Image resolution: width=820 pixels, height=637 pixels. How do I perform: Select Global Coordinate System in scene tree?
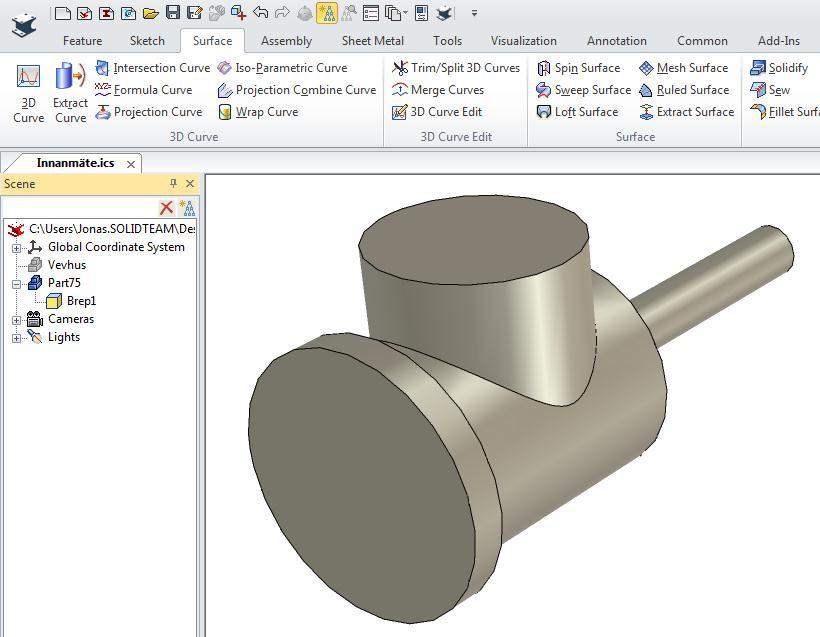tap(116, 247)
